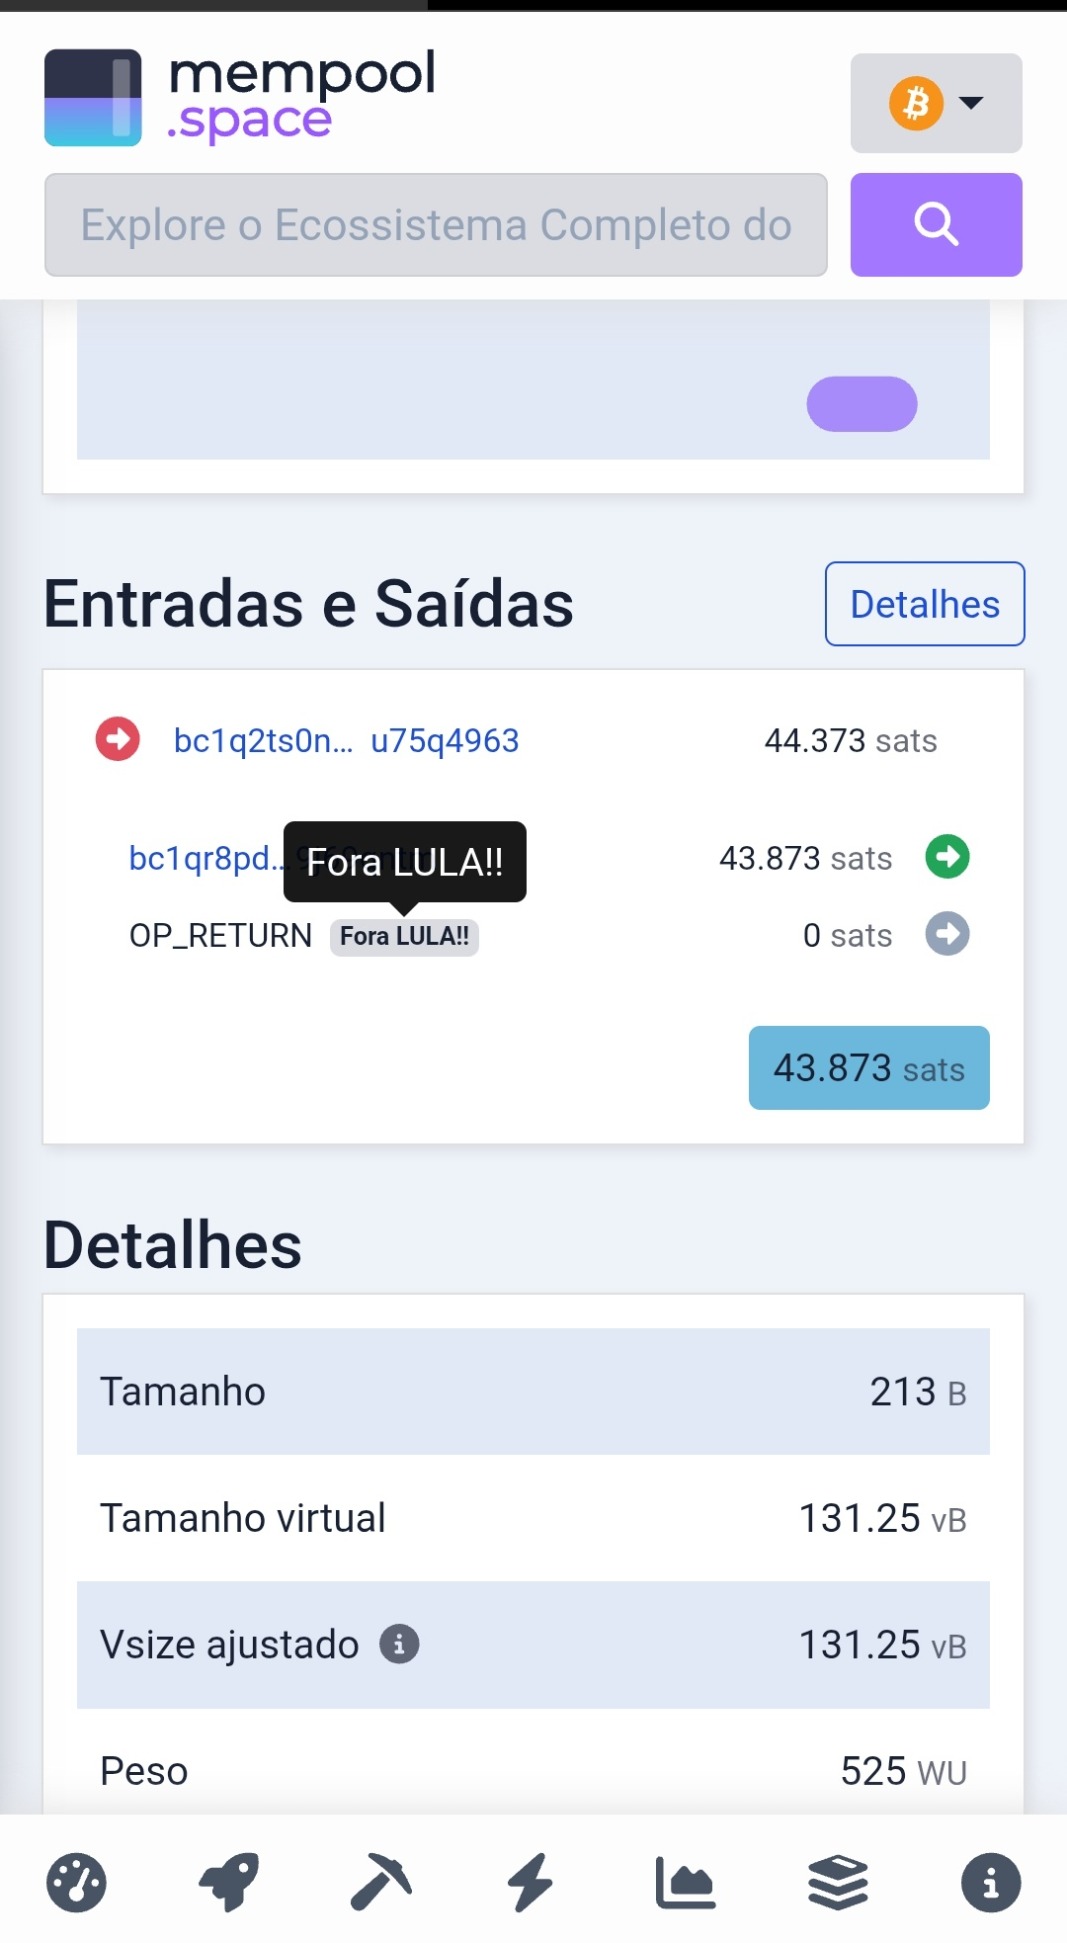
Task: Toggle the Detalhes button for inputs and outputs
Action: (x=924, y=604)
